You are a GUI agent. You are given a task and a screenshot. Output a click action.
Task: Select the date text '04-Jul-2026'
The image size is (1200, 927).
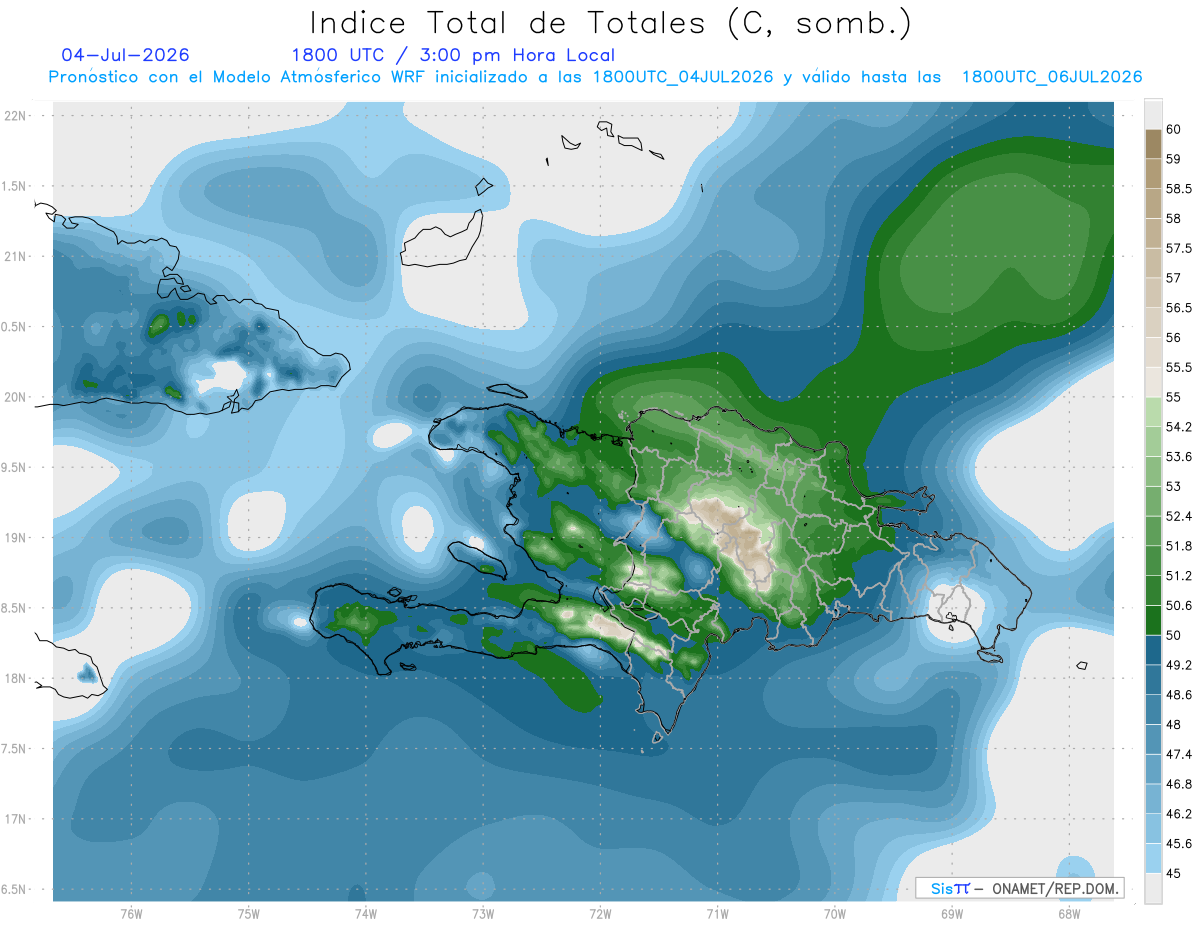pos(125,55)
